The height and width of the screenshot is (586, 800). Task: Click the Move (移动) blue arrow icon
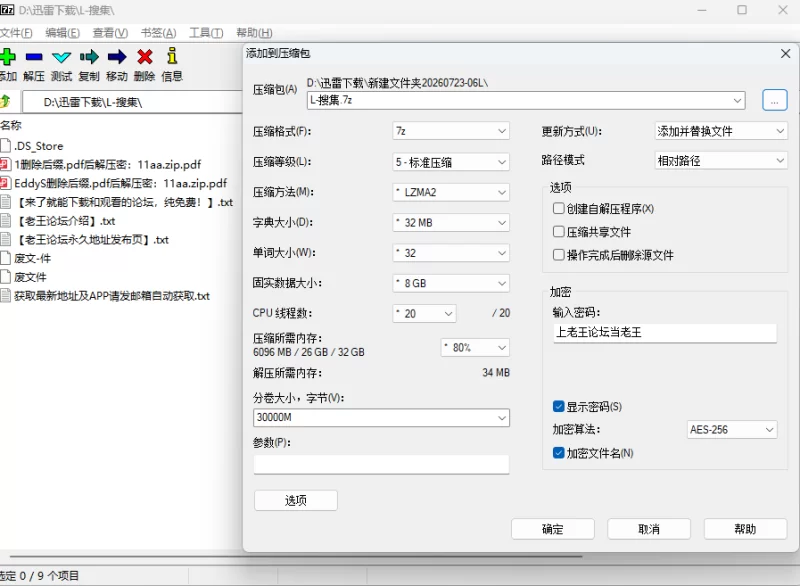coord(117,57)
